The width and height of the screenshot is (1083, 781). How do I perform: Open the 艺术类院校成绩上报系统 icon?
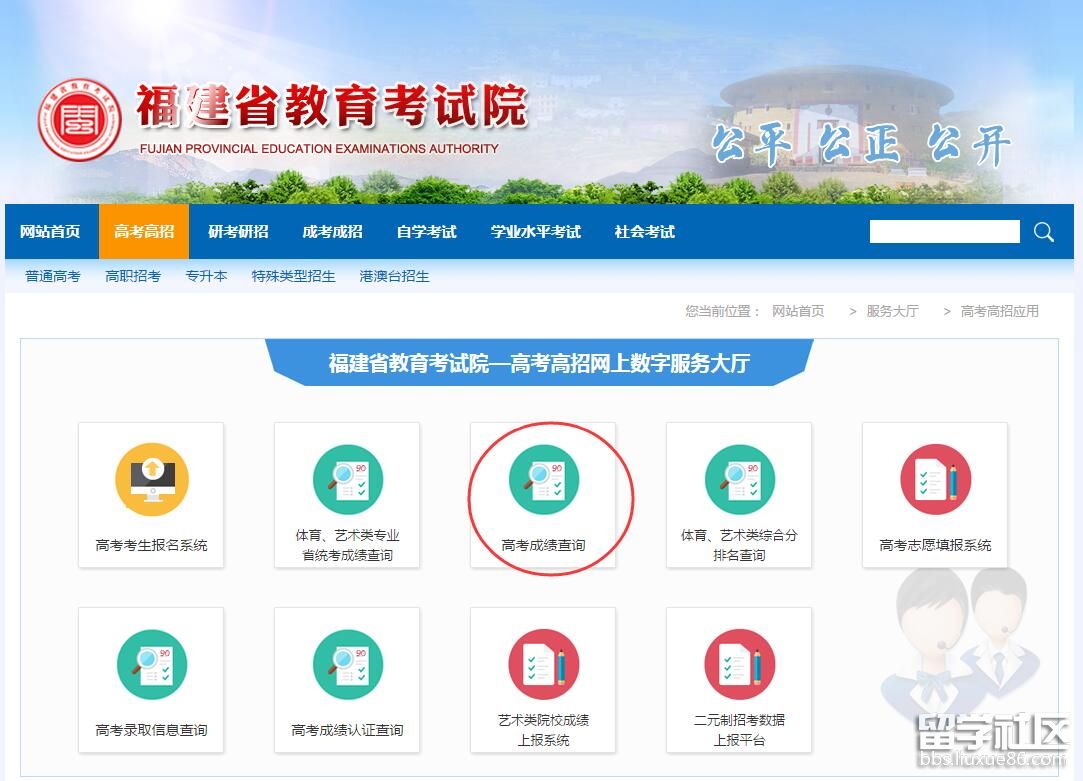click(x=543, y=666)
